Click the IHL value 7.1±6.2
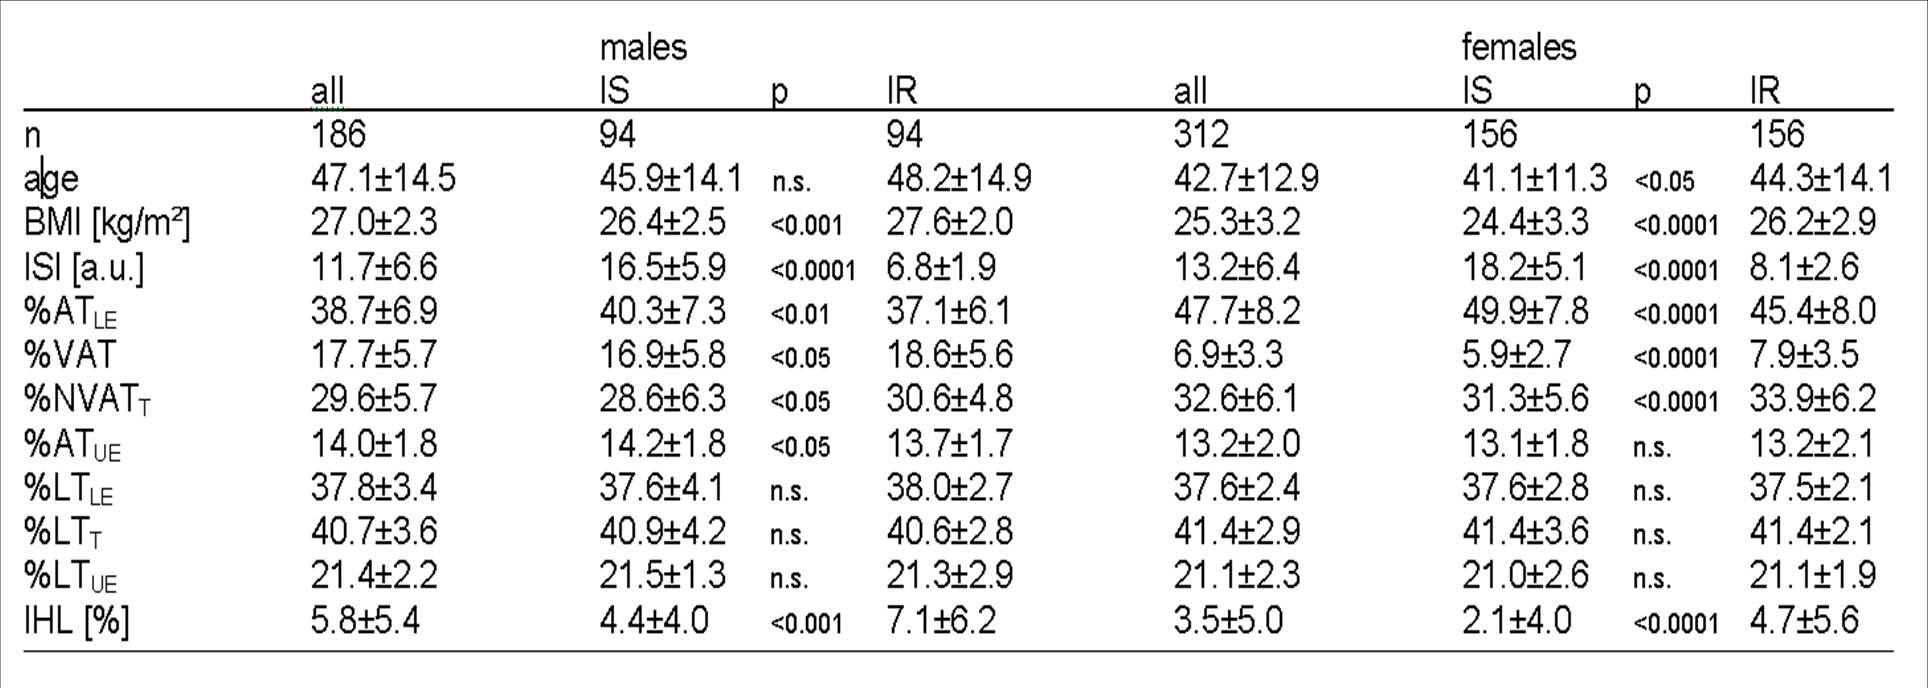This screenshot has width=1928, height=688. [941, 621]
